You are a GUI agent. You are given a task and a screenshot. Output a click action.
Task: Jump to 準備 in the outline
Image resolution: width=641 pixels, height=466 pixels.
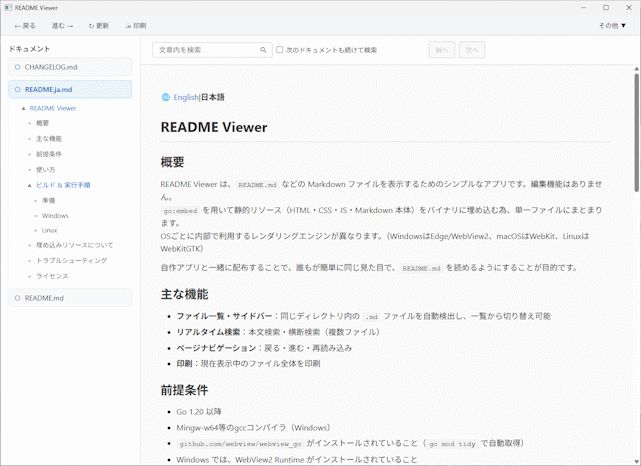[x=49, y=201]
